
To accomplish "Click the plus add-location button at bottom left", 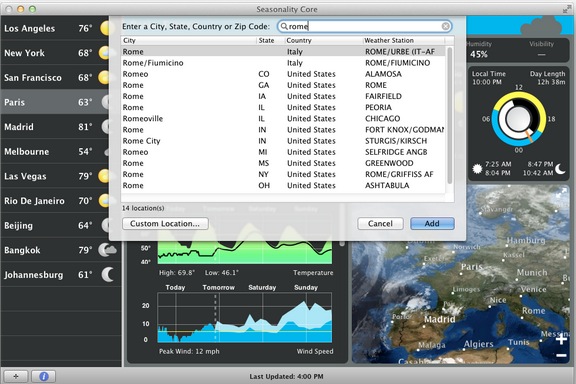I will 15,376.
